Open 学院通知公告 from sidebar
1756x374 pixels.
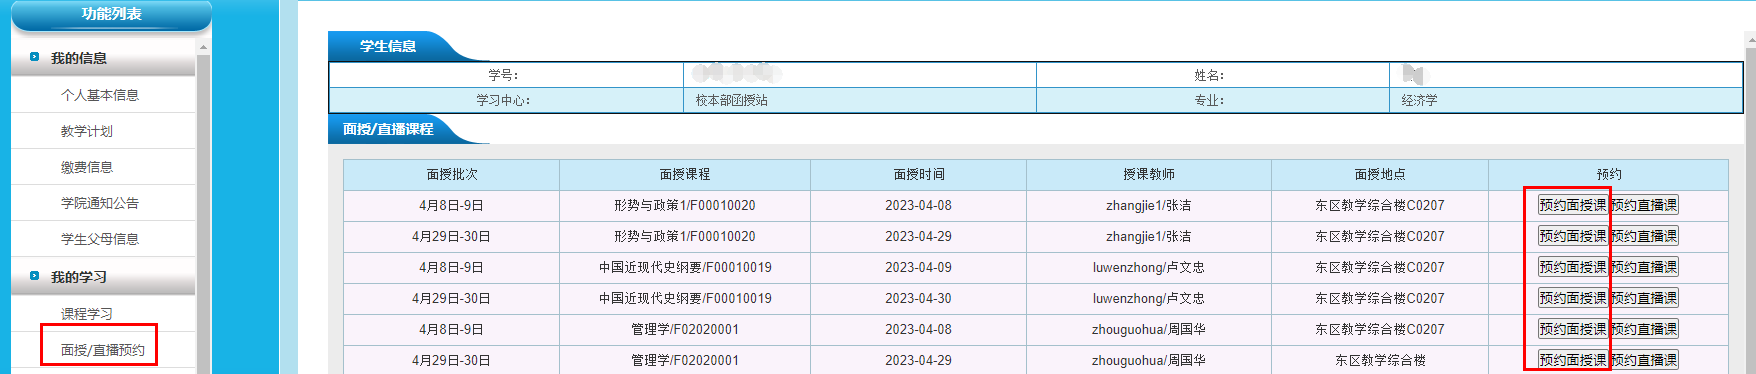100,203
